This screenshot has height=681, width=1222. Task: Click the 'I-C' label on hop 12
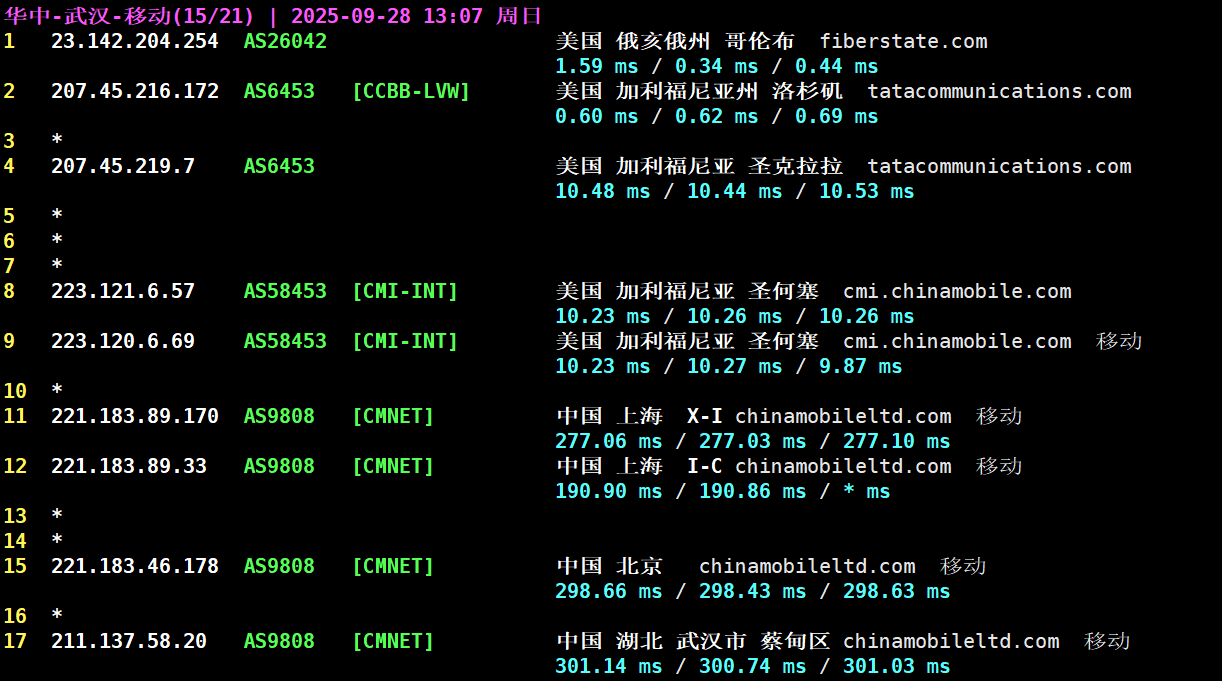(705, 466)
